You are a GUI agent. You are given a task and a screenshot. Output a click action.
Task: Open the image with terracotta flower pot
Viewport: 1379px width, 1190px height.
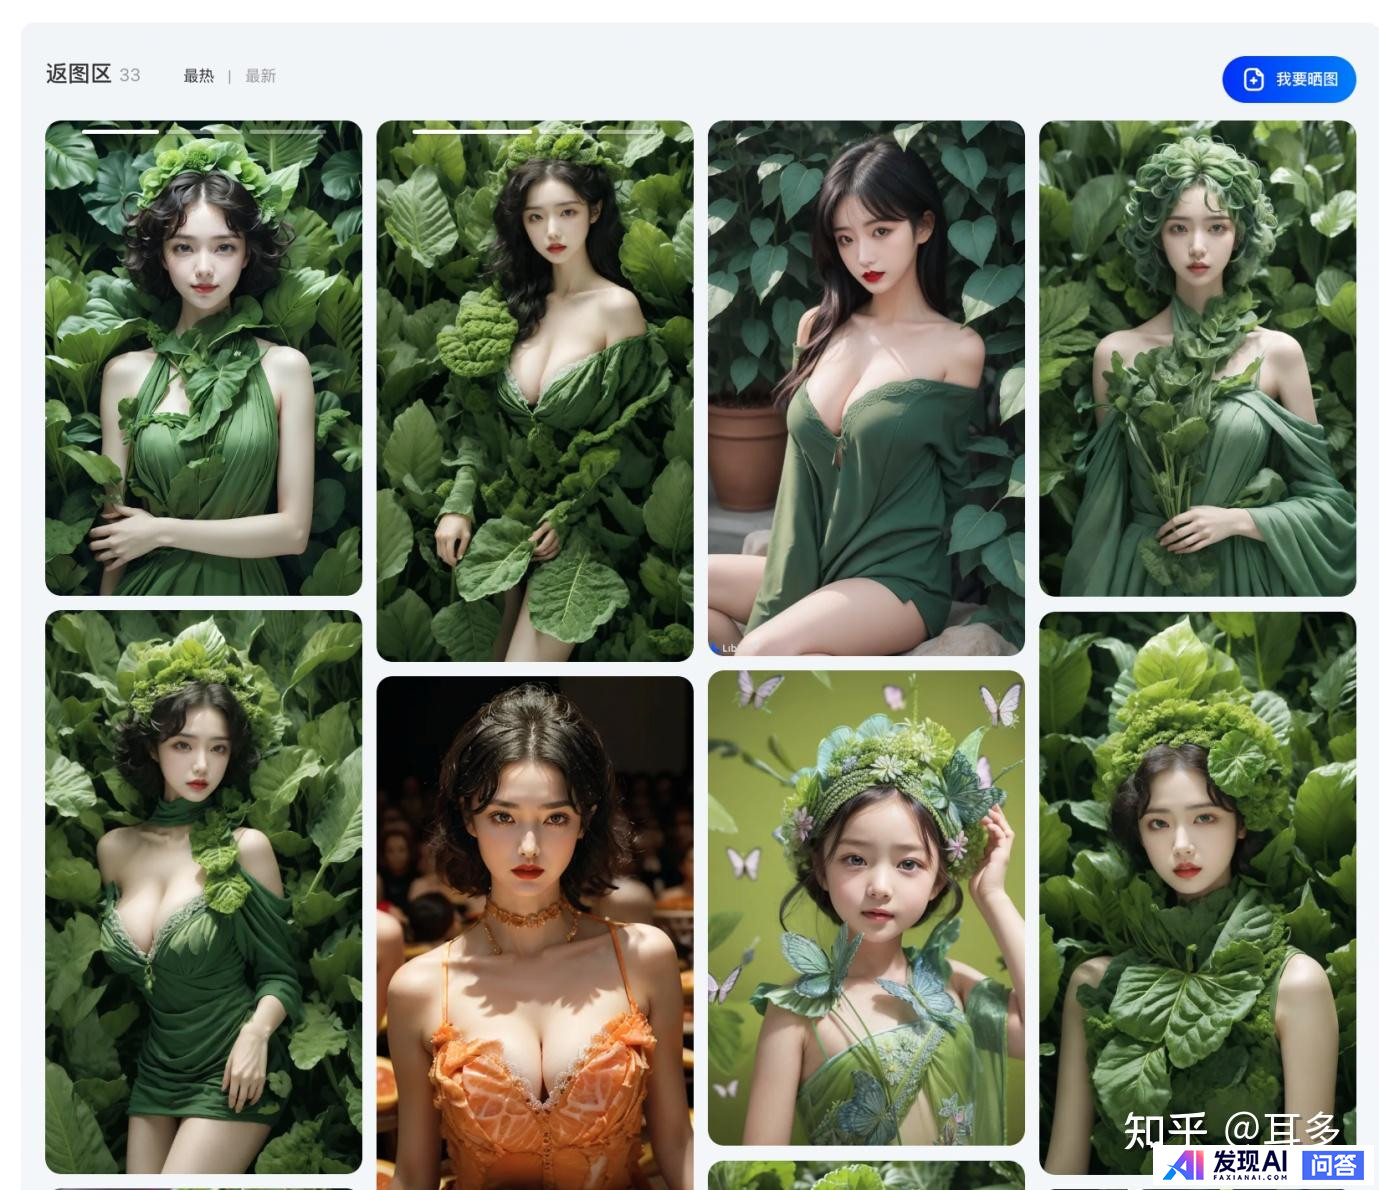point(866,388)
